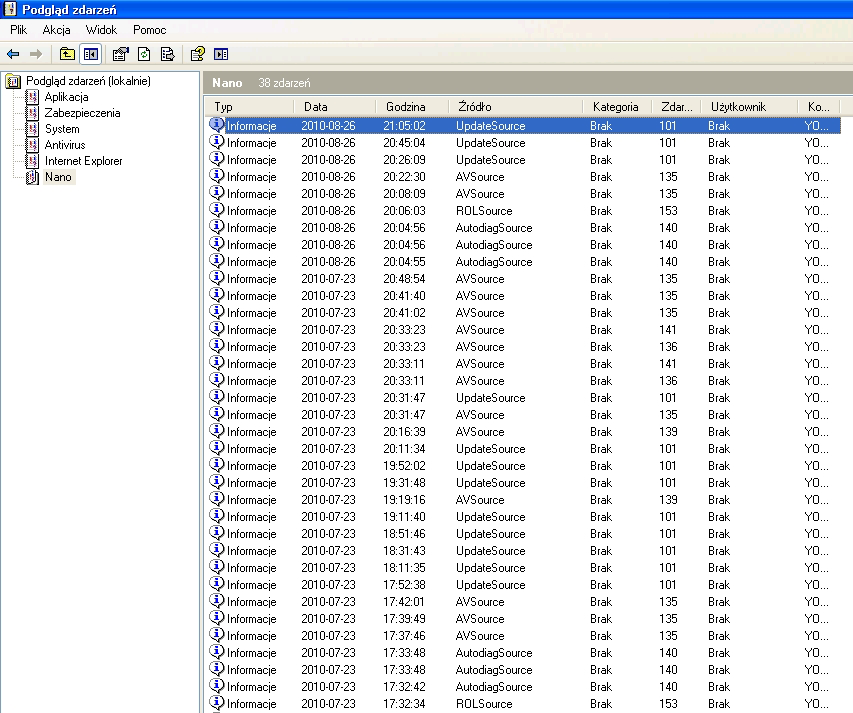This screenshot has width=853, height=713.
Task: Click event ID 135 in the 17:37:46 row
Action: click(668, 636)
